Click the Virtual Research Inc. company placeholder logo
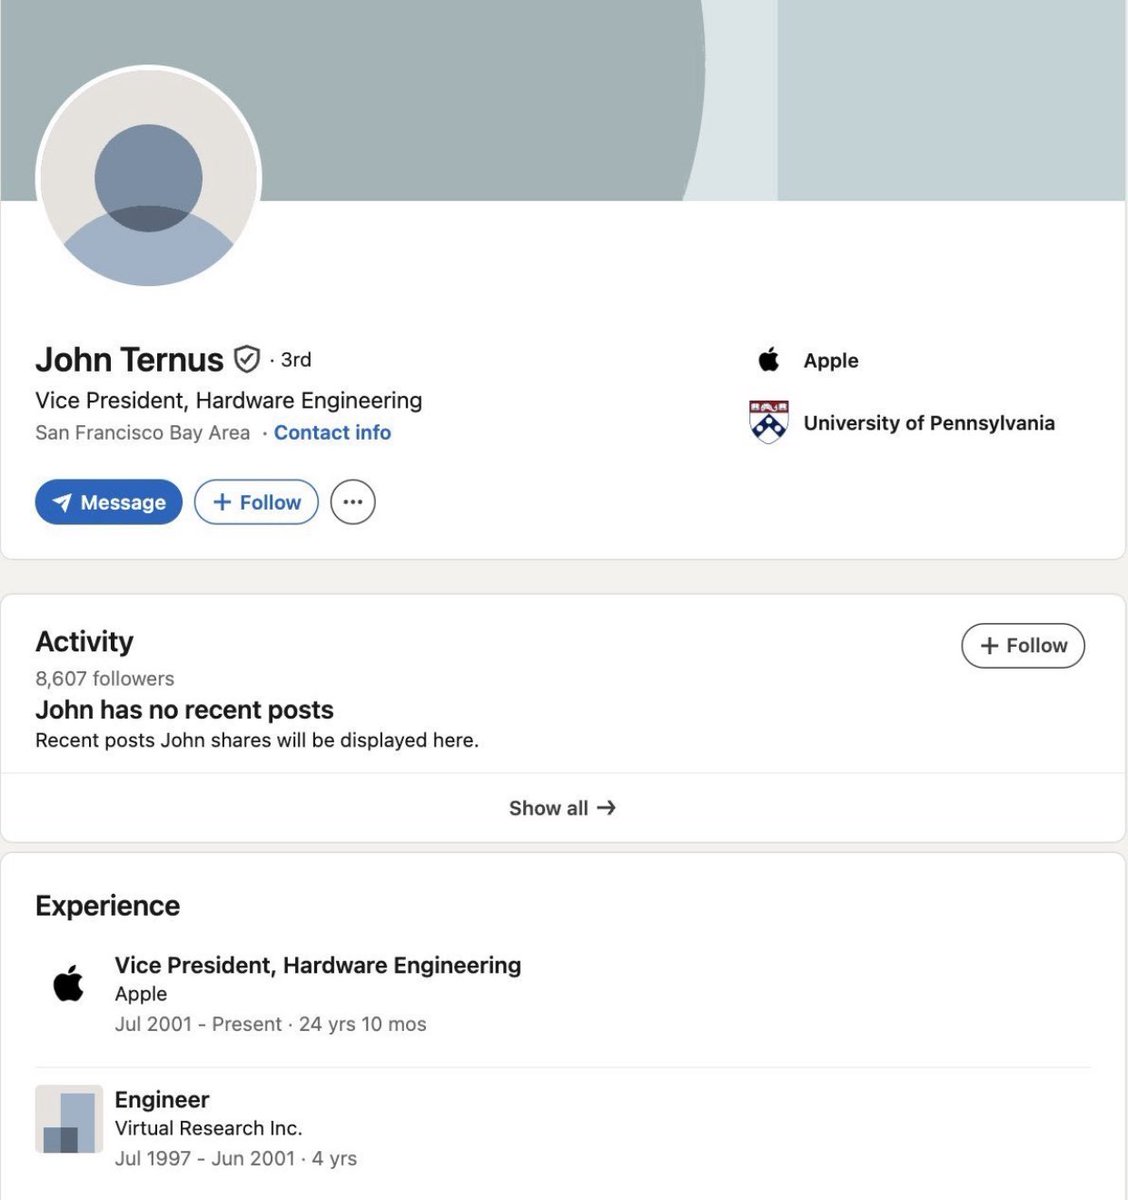This screenshot has width=1128, height=1200. click(69, 1119)
